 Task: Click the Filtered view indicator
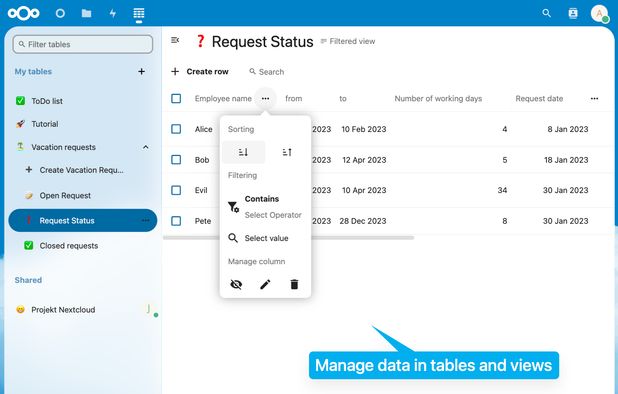[348, 41]
